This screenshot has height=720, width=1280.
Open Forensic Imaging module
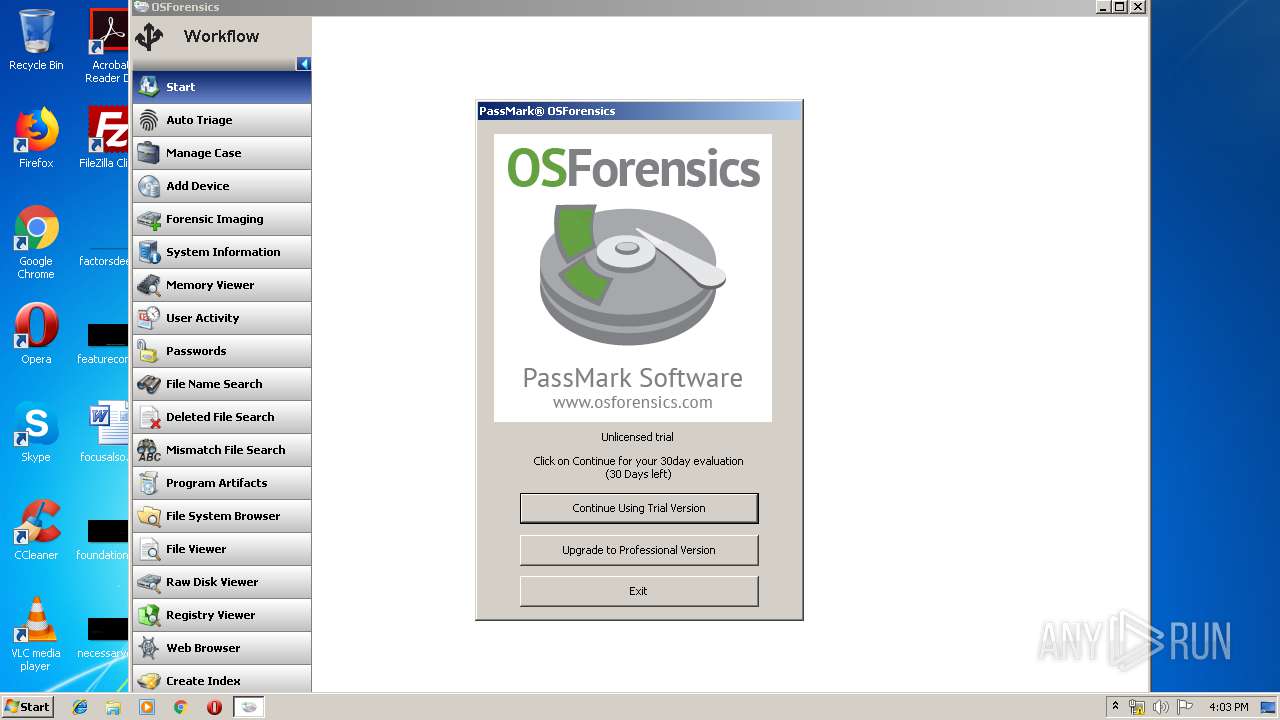[221, 219]
